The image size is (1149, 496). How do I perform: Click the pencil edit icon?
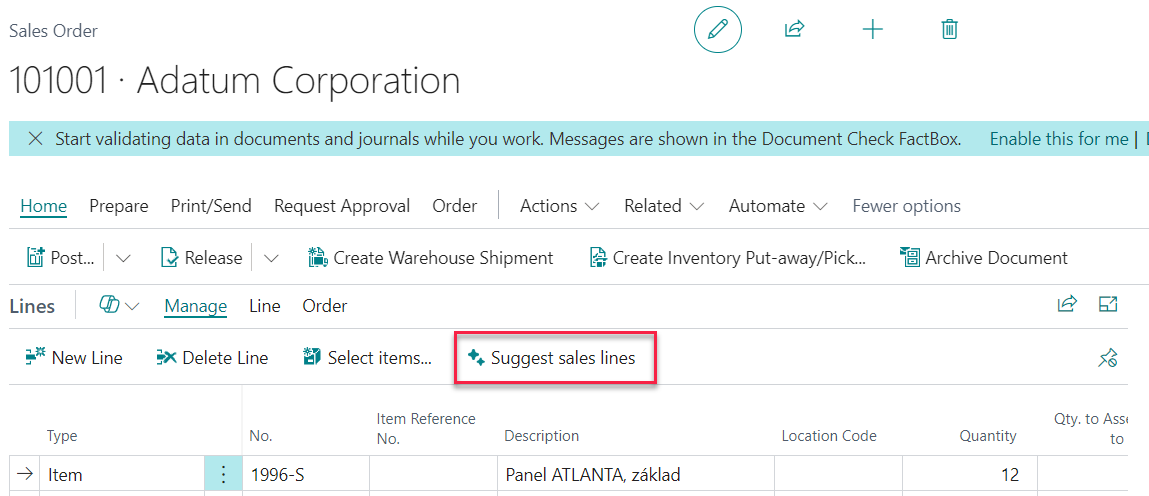(x=717, y=29)
